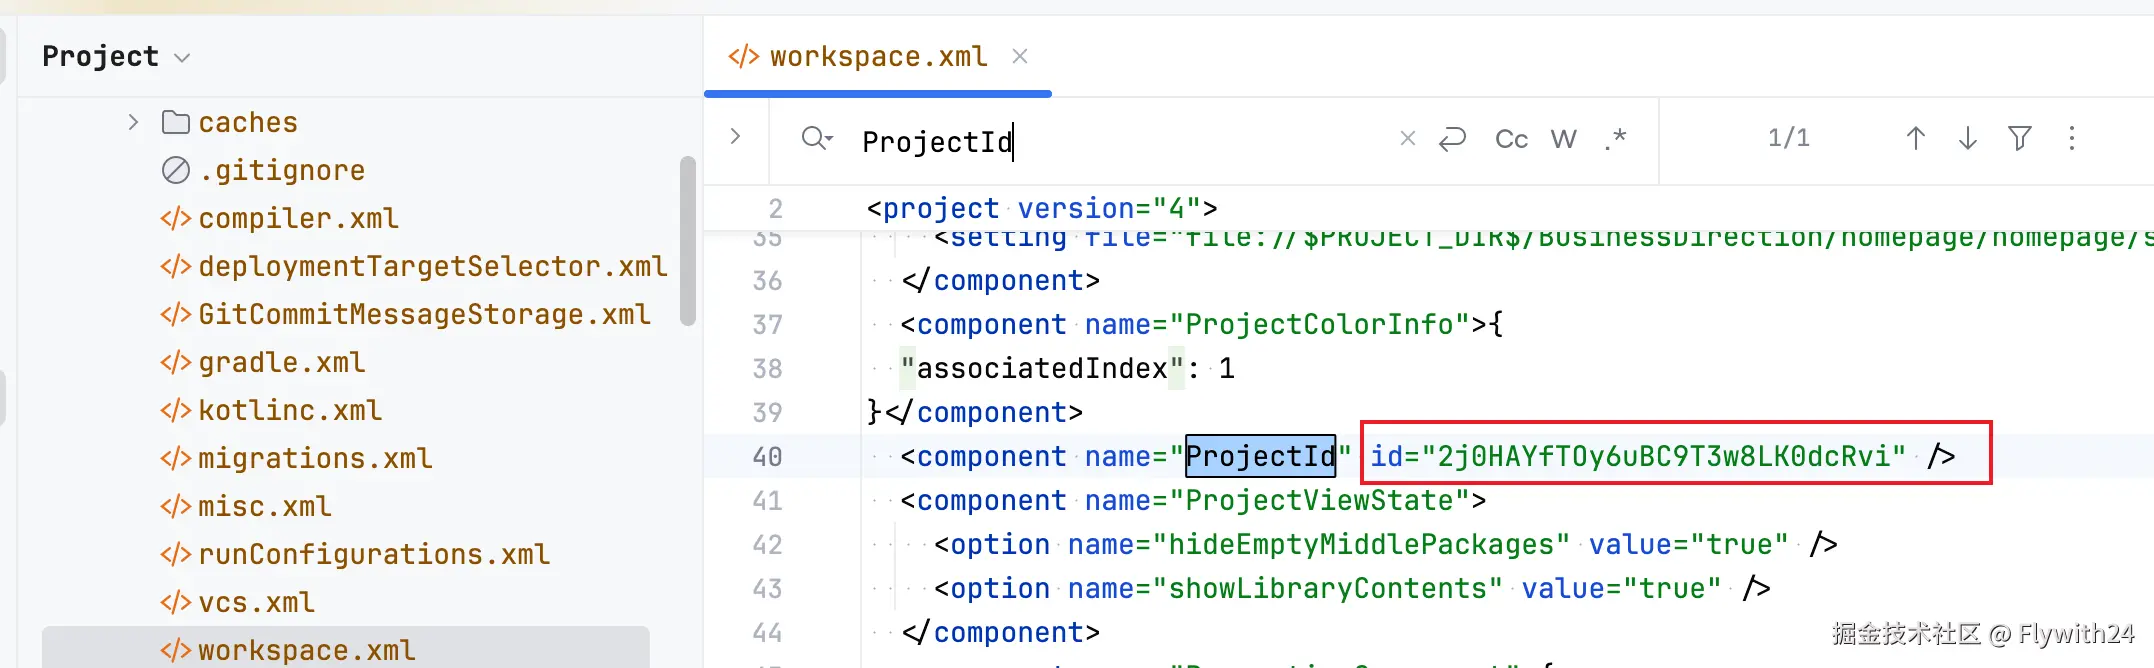Open the search bar more options menu
Image resolution: width=2154 pixels, height=668 pixels.
[2071, 138]
